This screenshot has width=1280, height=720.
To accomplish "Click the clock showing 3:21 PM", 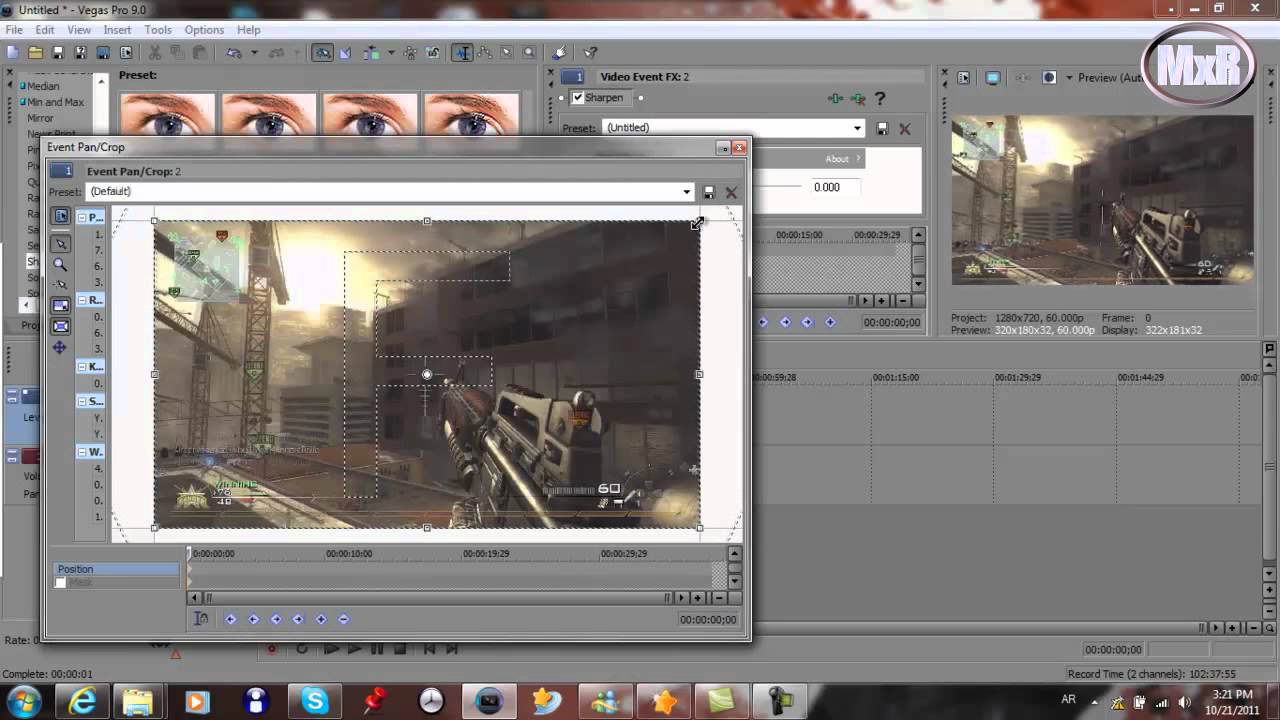I will (x=1231, y=694).
